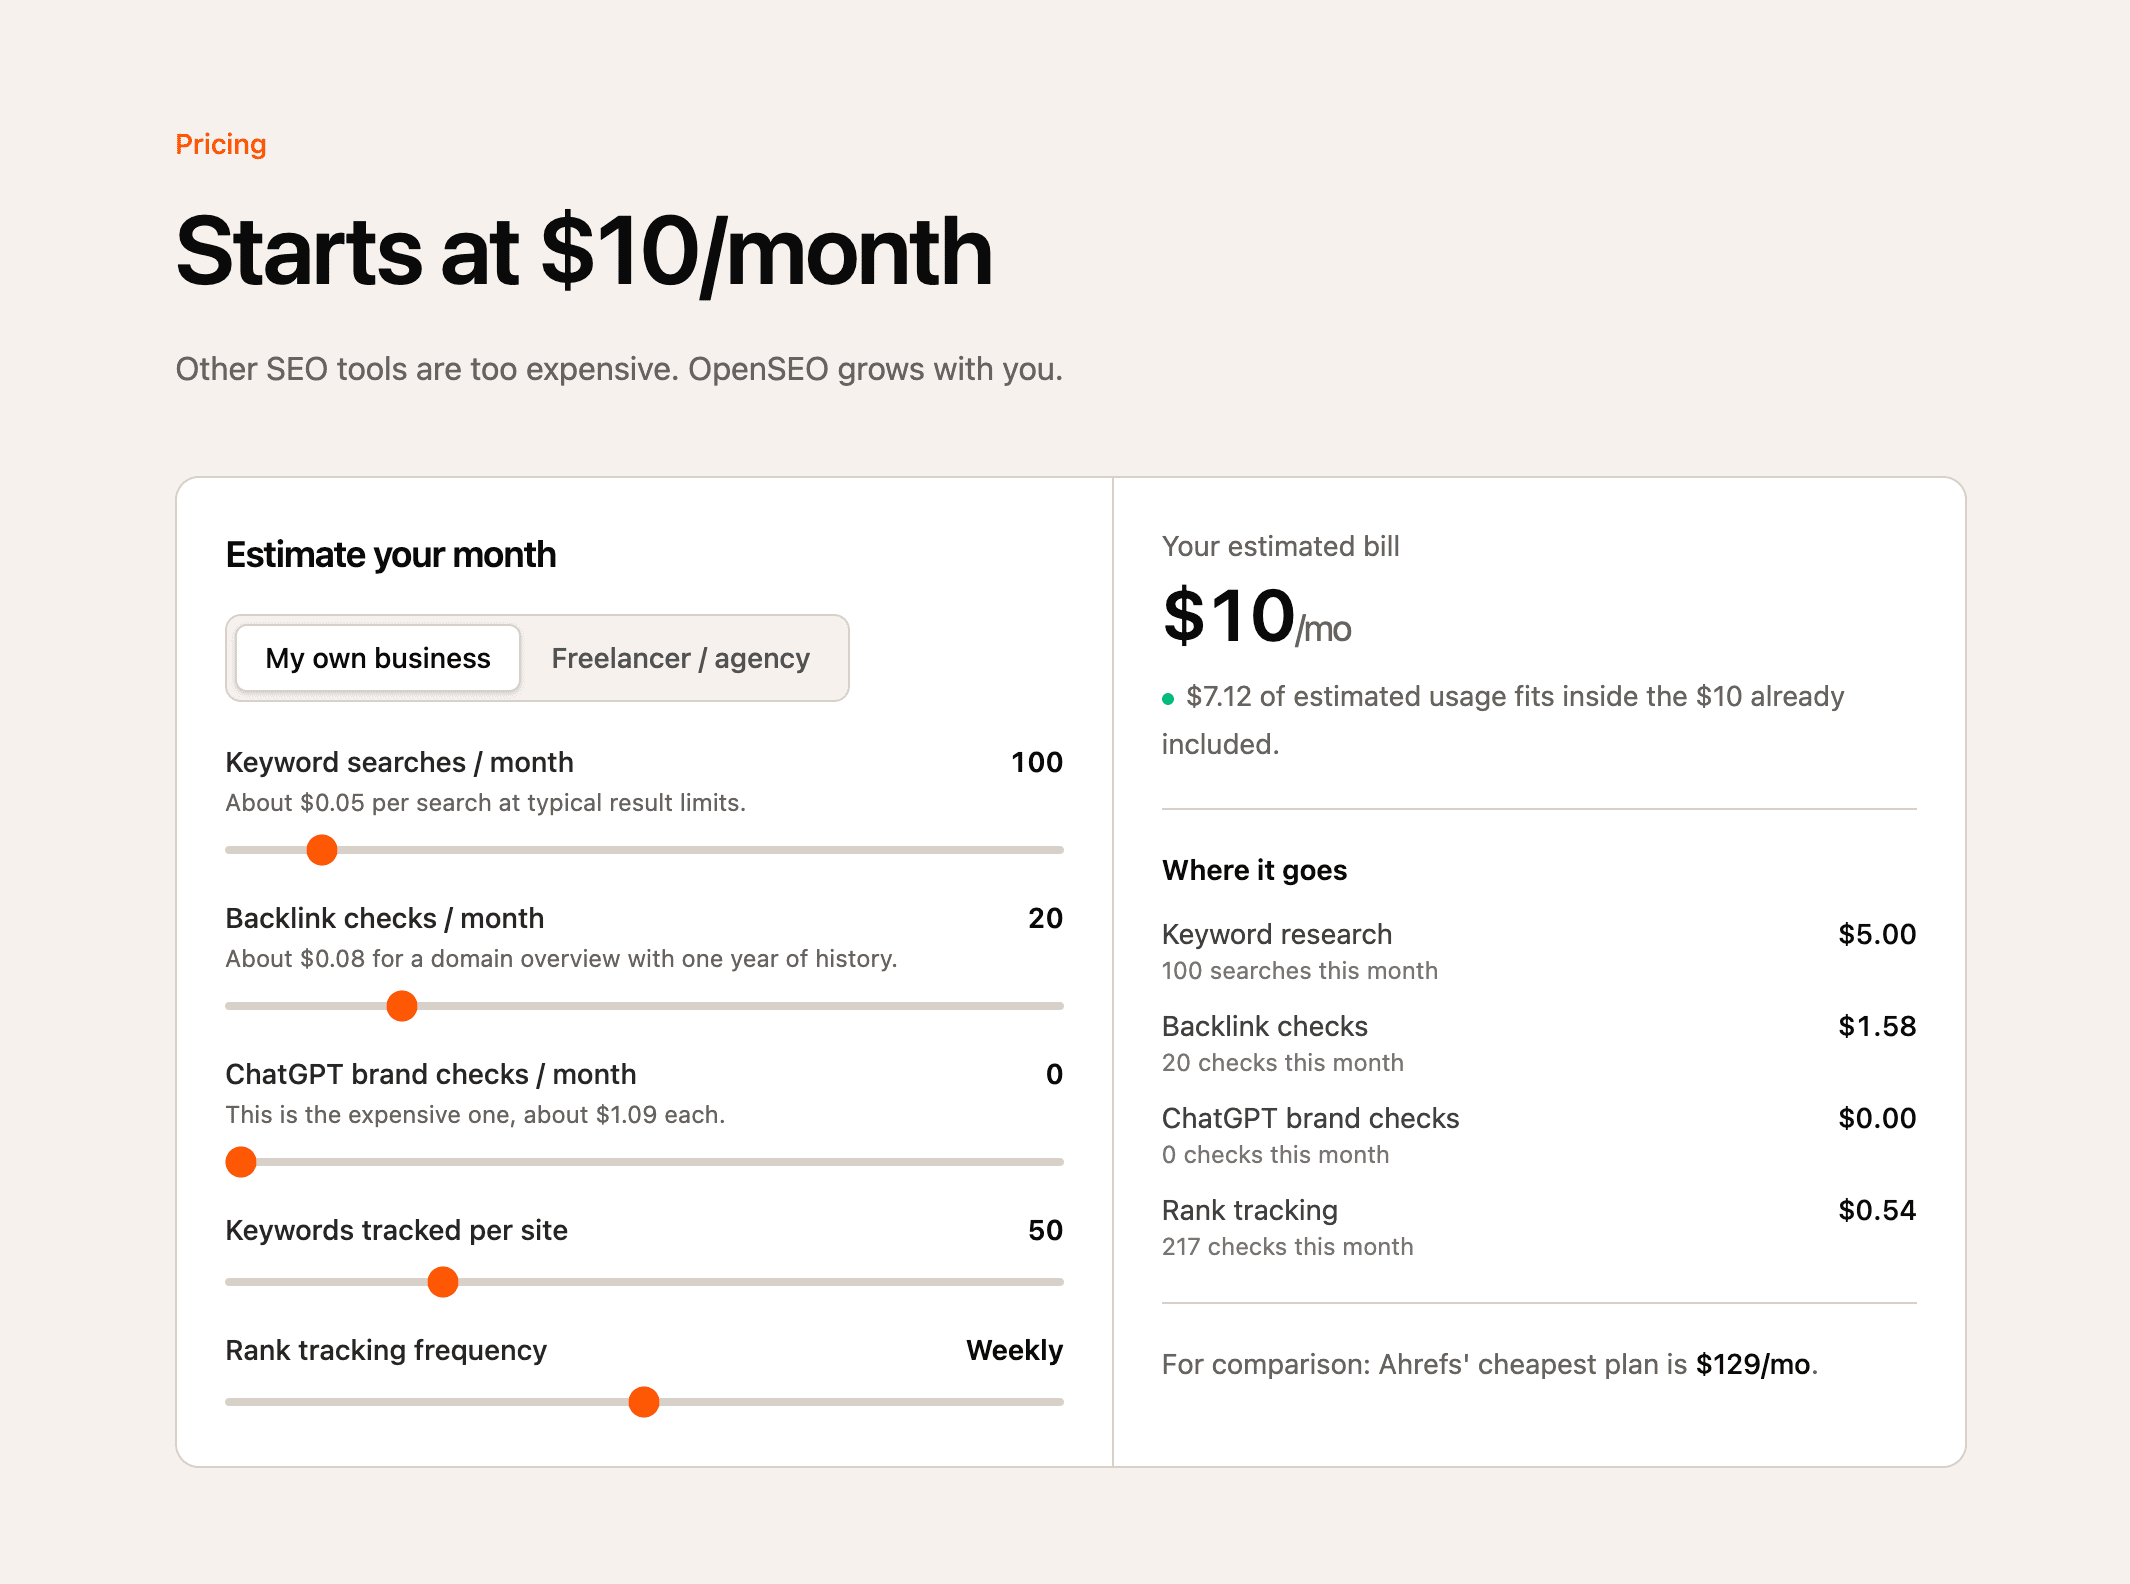Click the Backlink checks slider handle
2130x1584 pixels.
tap(402, 1006)
